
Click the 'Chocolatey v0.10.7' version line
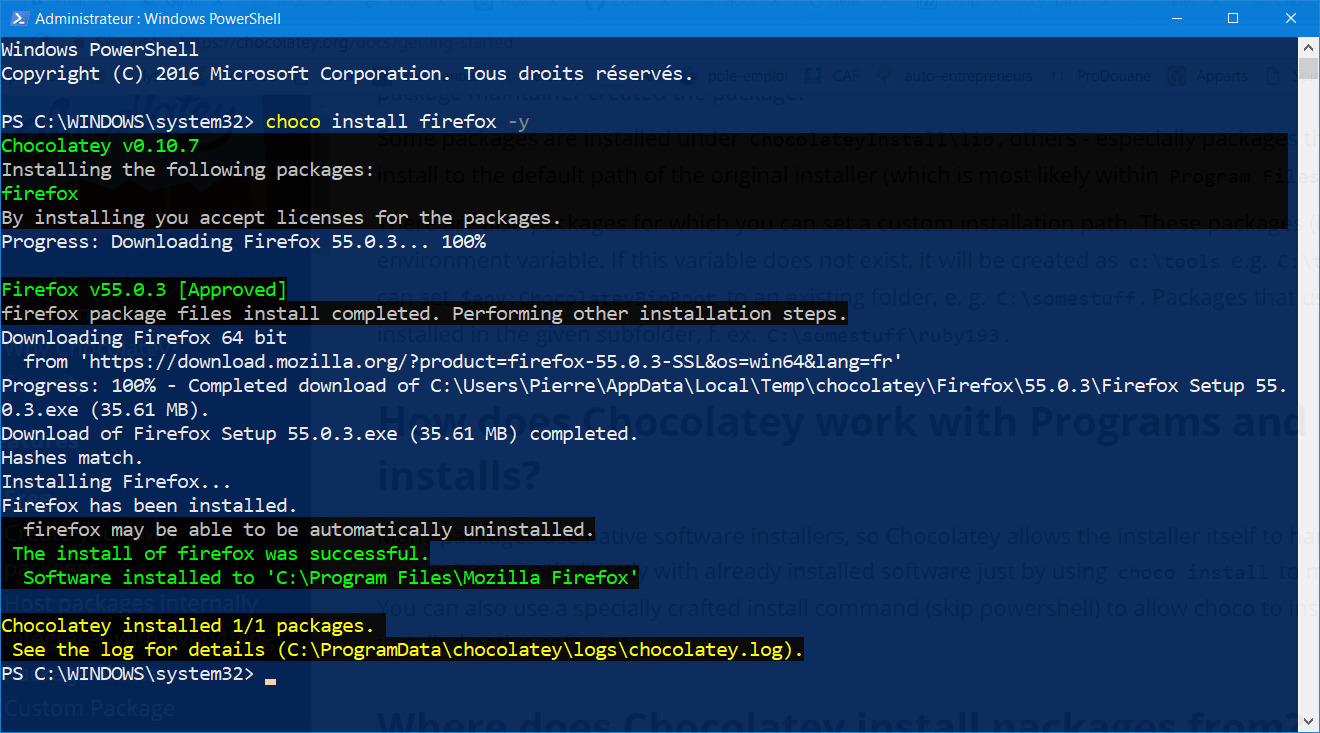(100, 146)
